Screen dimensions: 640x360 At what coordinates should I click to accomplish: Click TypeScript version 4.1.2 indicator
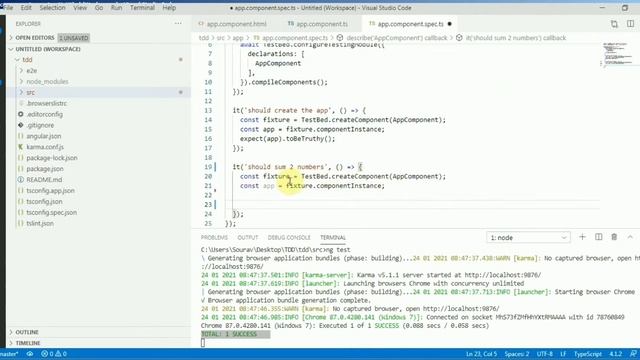616,354
